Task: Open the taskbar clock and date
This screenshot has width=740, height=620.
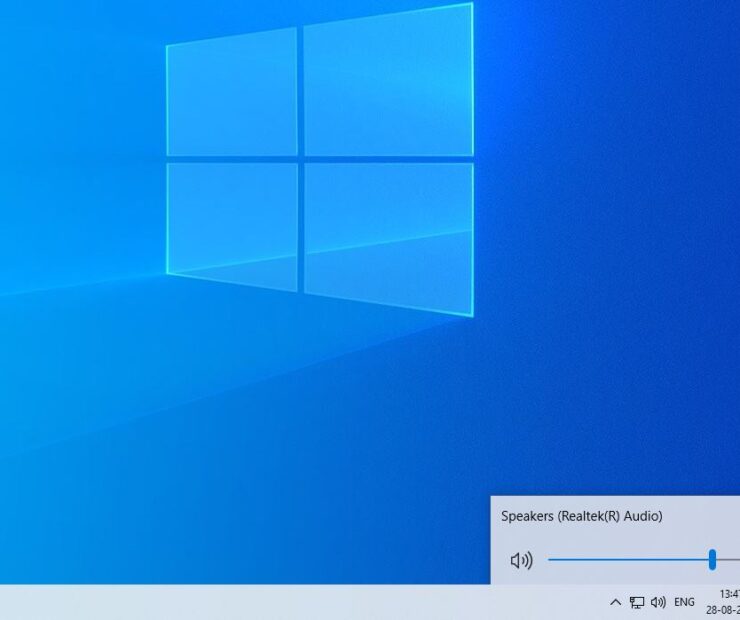Action: coord(723,602)
